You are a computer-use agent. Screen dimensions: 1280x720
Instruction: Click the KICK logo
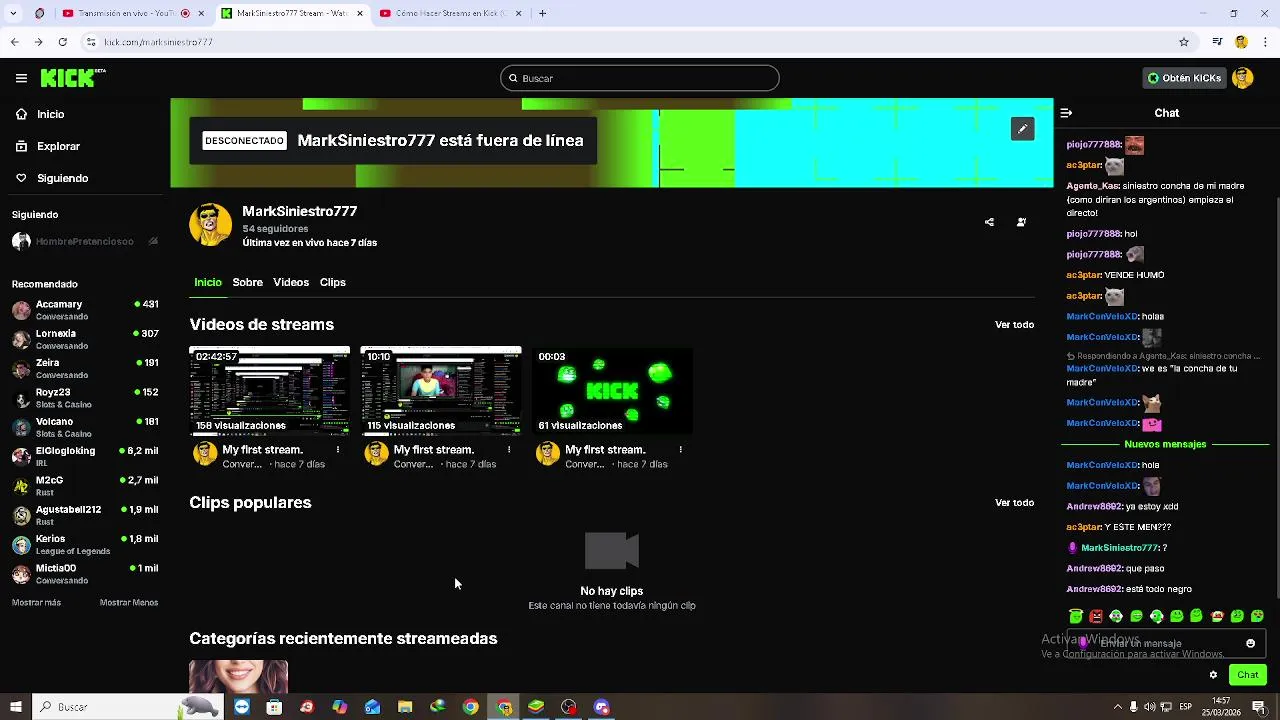click(73, 78)
